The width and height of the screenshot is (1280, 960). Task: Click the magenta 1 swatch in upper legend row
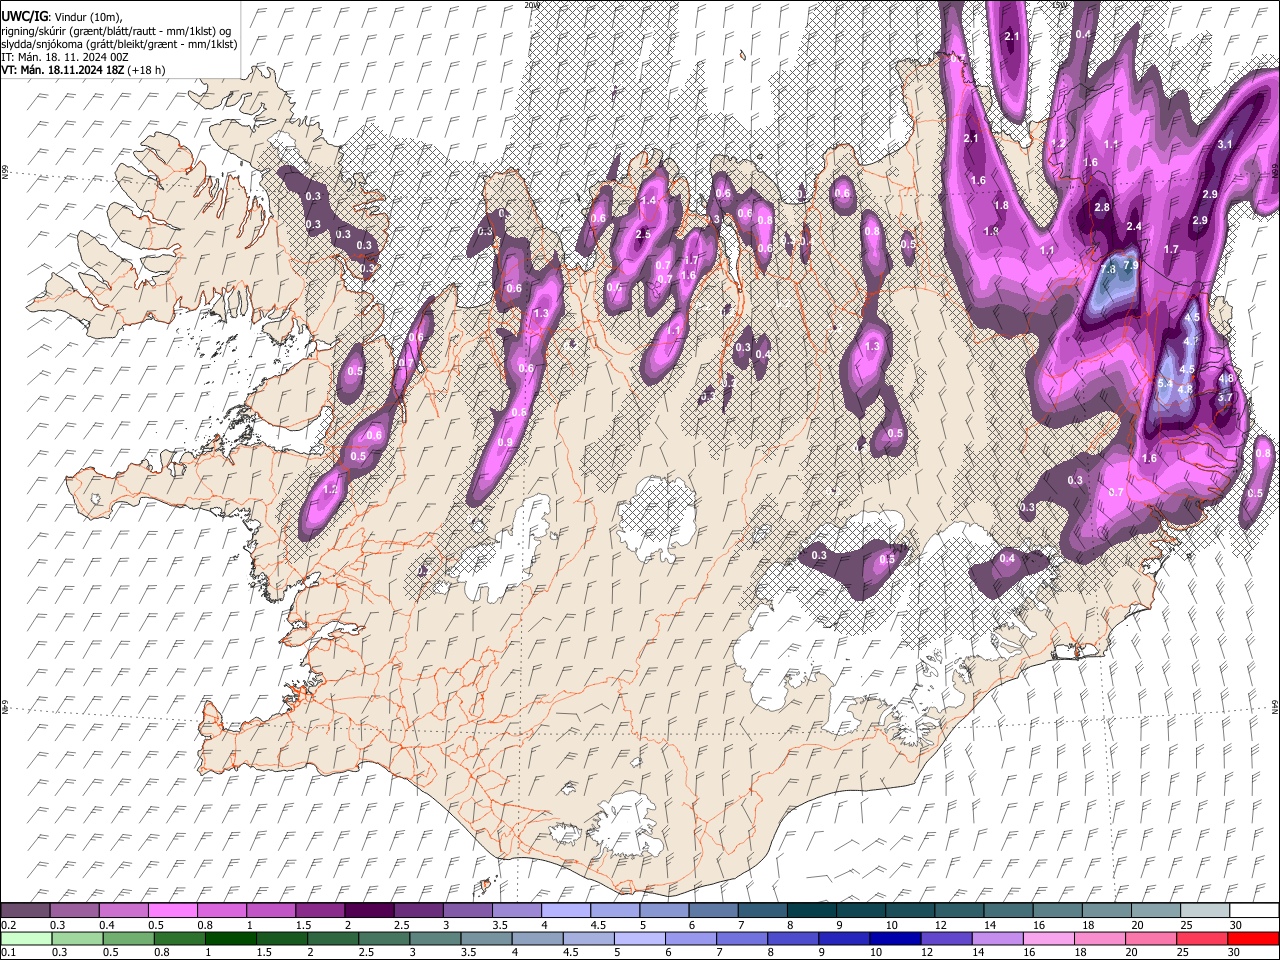[x=270, y=911]
